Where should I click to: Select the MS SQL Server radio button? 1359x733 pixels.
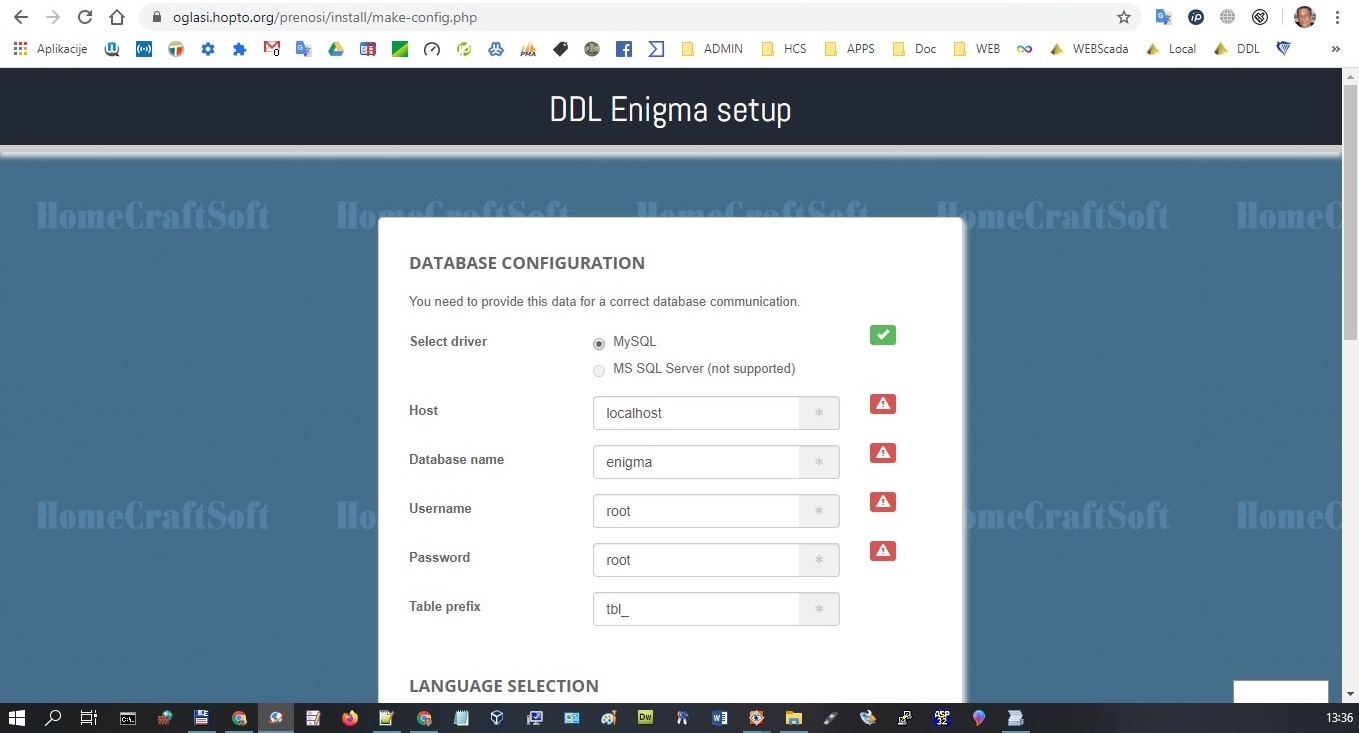coord(599,370)
